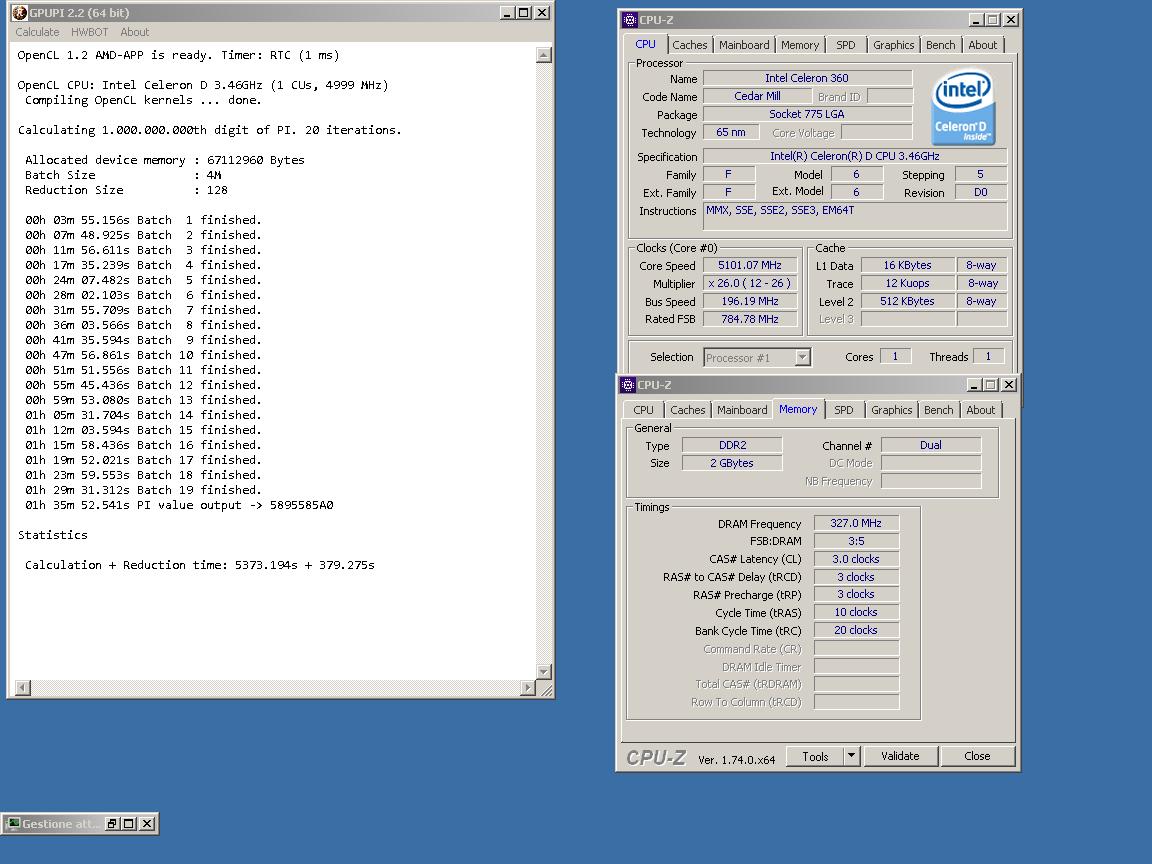Click the PI value output line 5895585A0

[x=179, y=505]
